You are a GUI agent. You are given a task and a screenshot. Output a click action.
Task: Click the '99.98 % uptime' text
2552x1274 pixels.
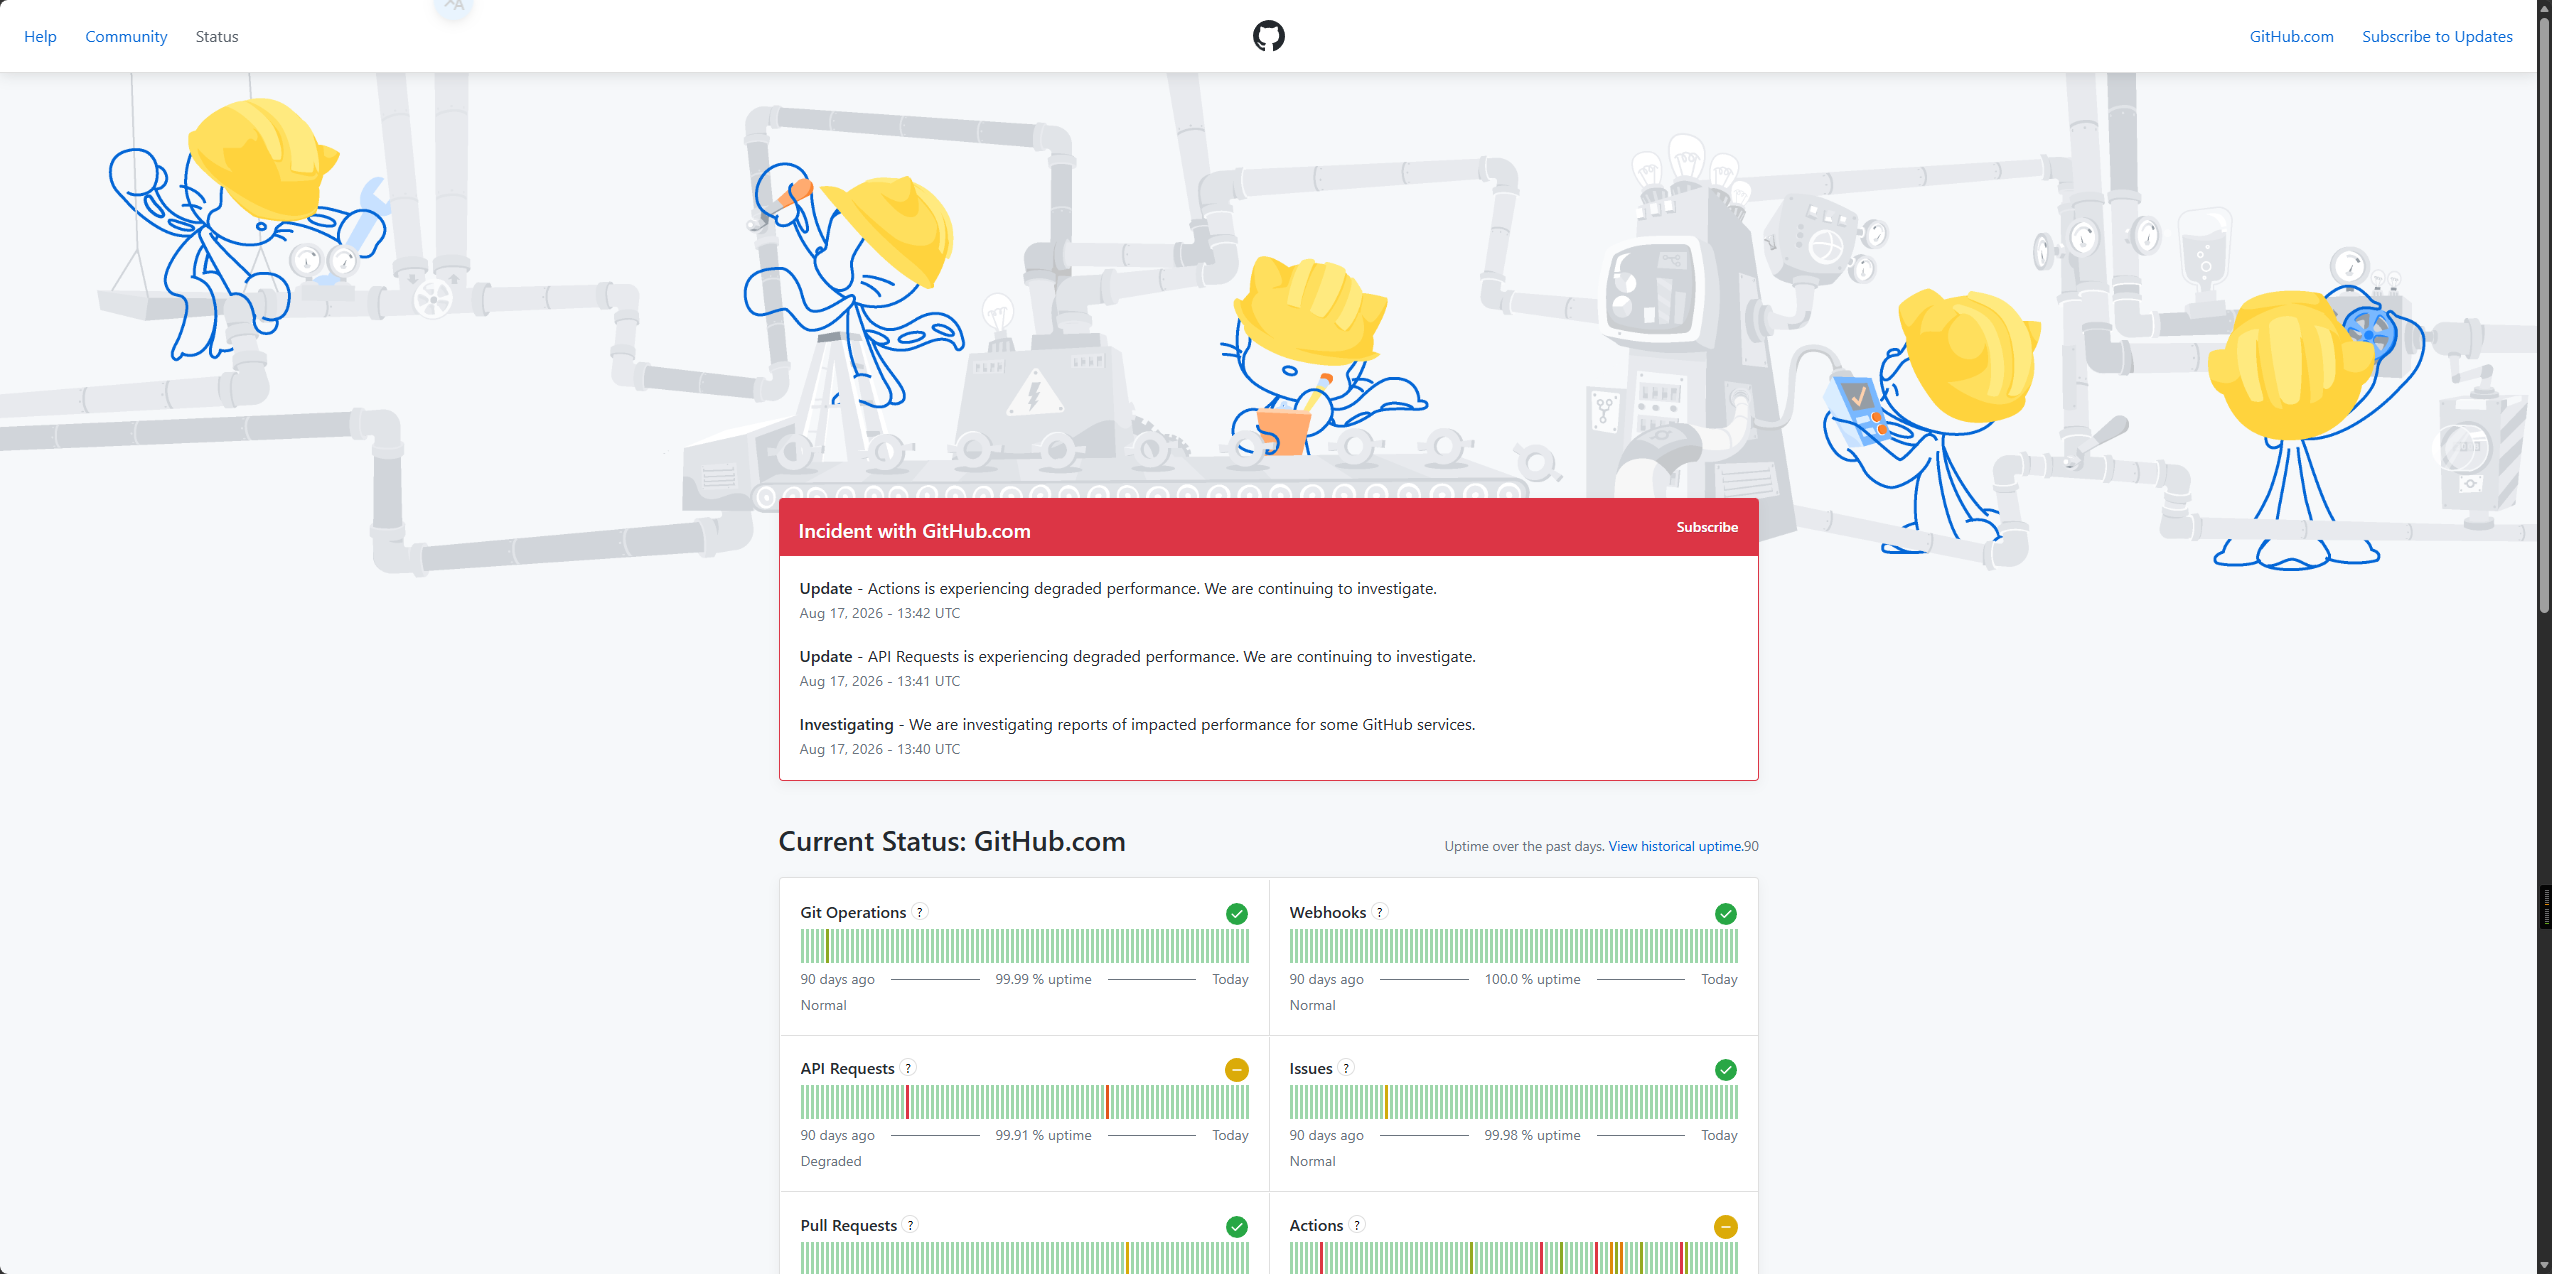[1532, 1135]
